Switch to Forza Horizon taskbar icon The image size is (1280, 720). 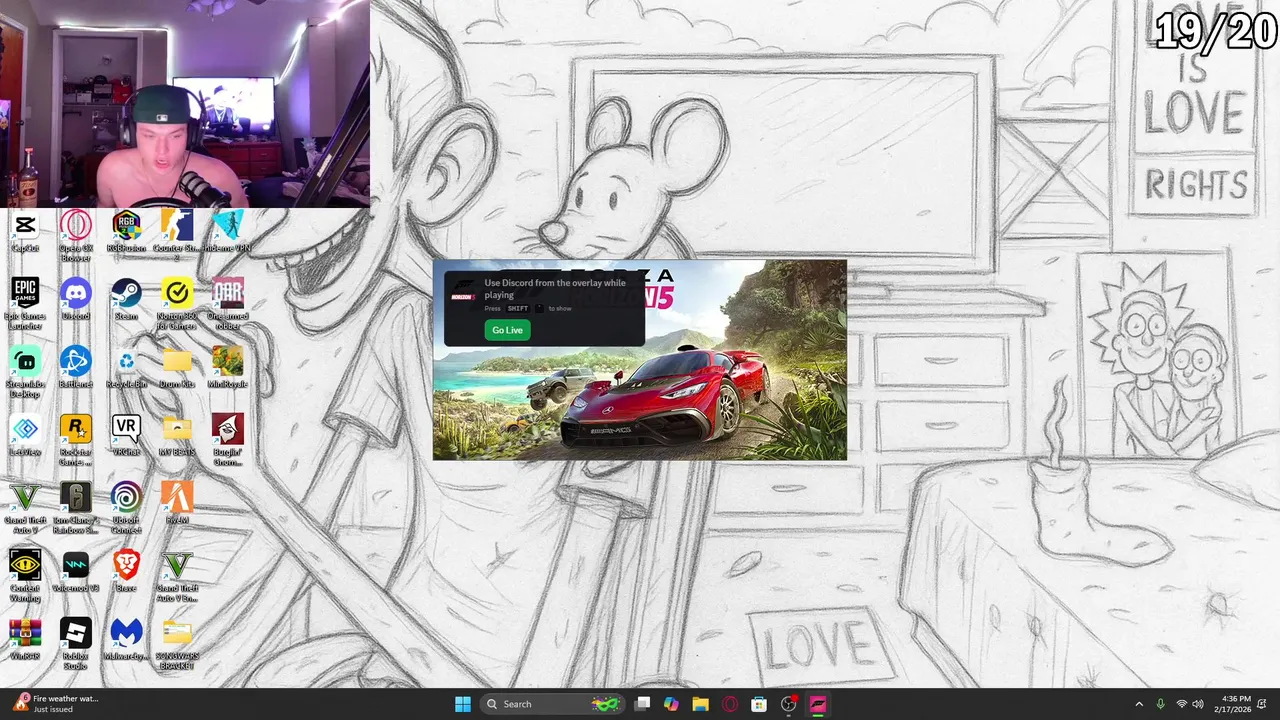(818, 704)
